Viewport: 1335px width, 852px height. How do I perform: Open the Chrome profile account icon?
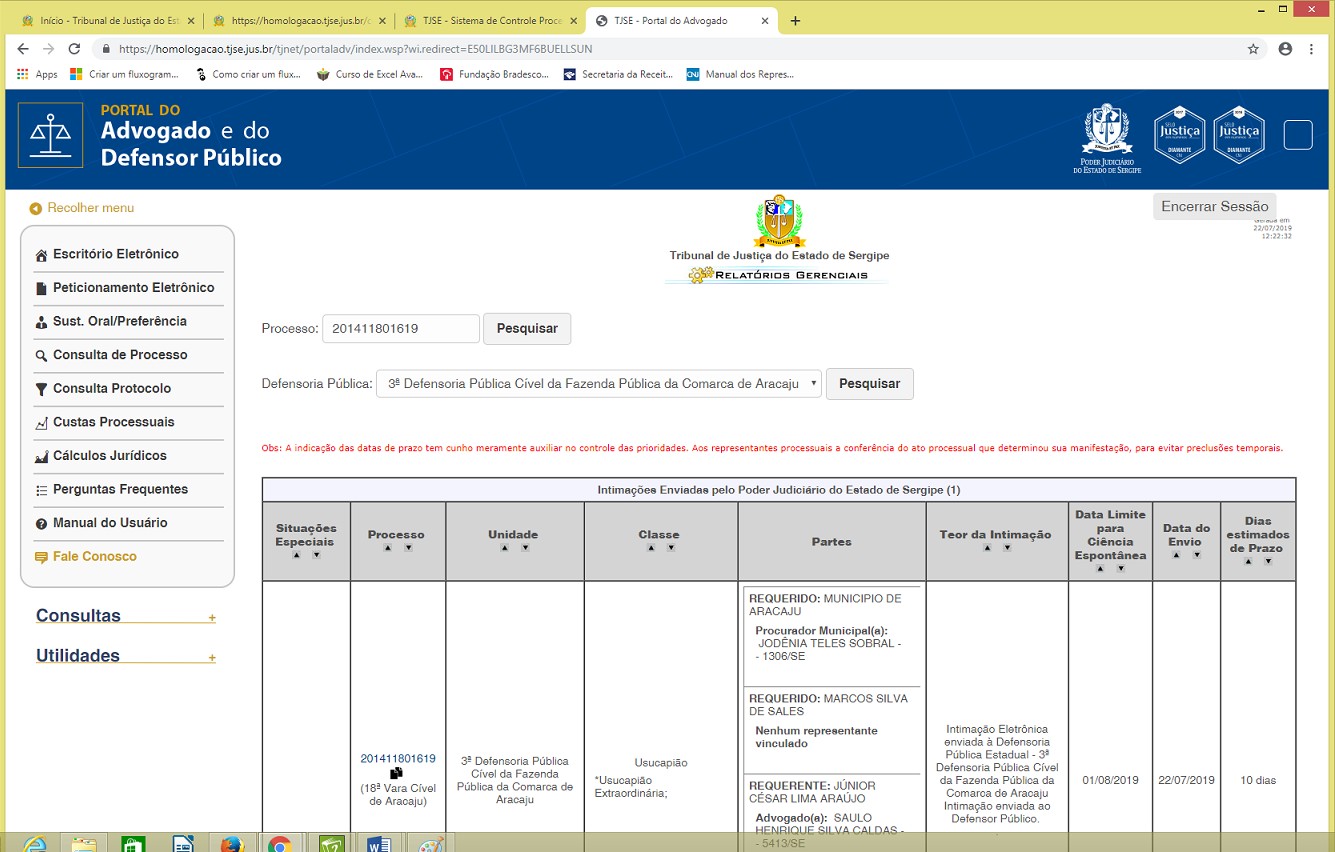(1285, 48)
